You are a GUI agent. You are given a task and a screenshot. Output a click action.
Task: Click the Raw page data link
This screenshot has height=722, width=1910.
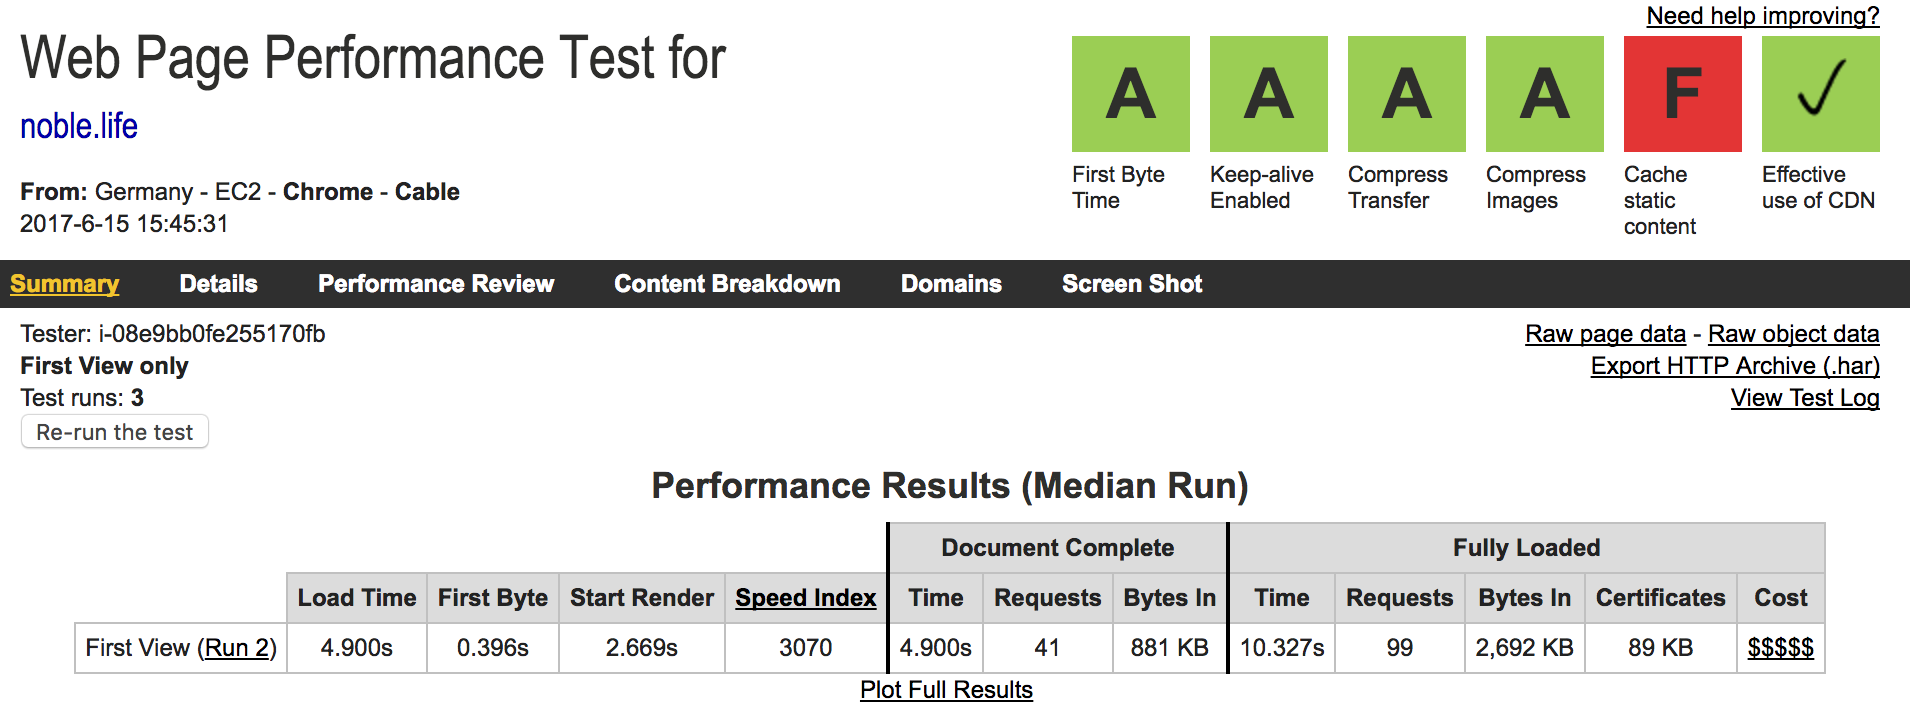pos(1605,334)
